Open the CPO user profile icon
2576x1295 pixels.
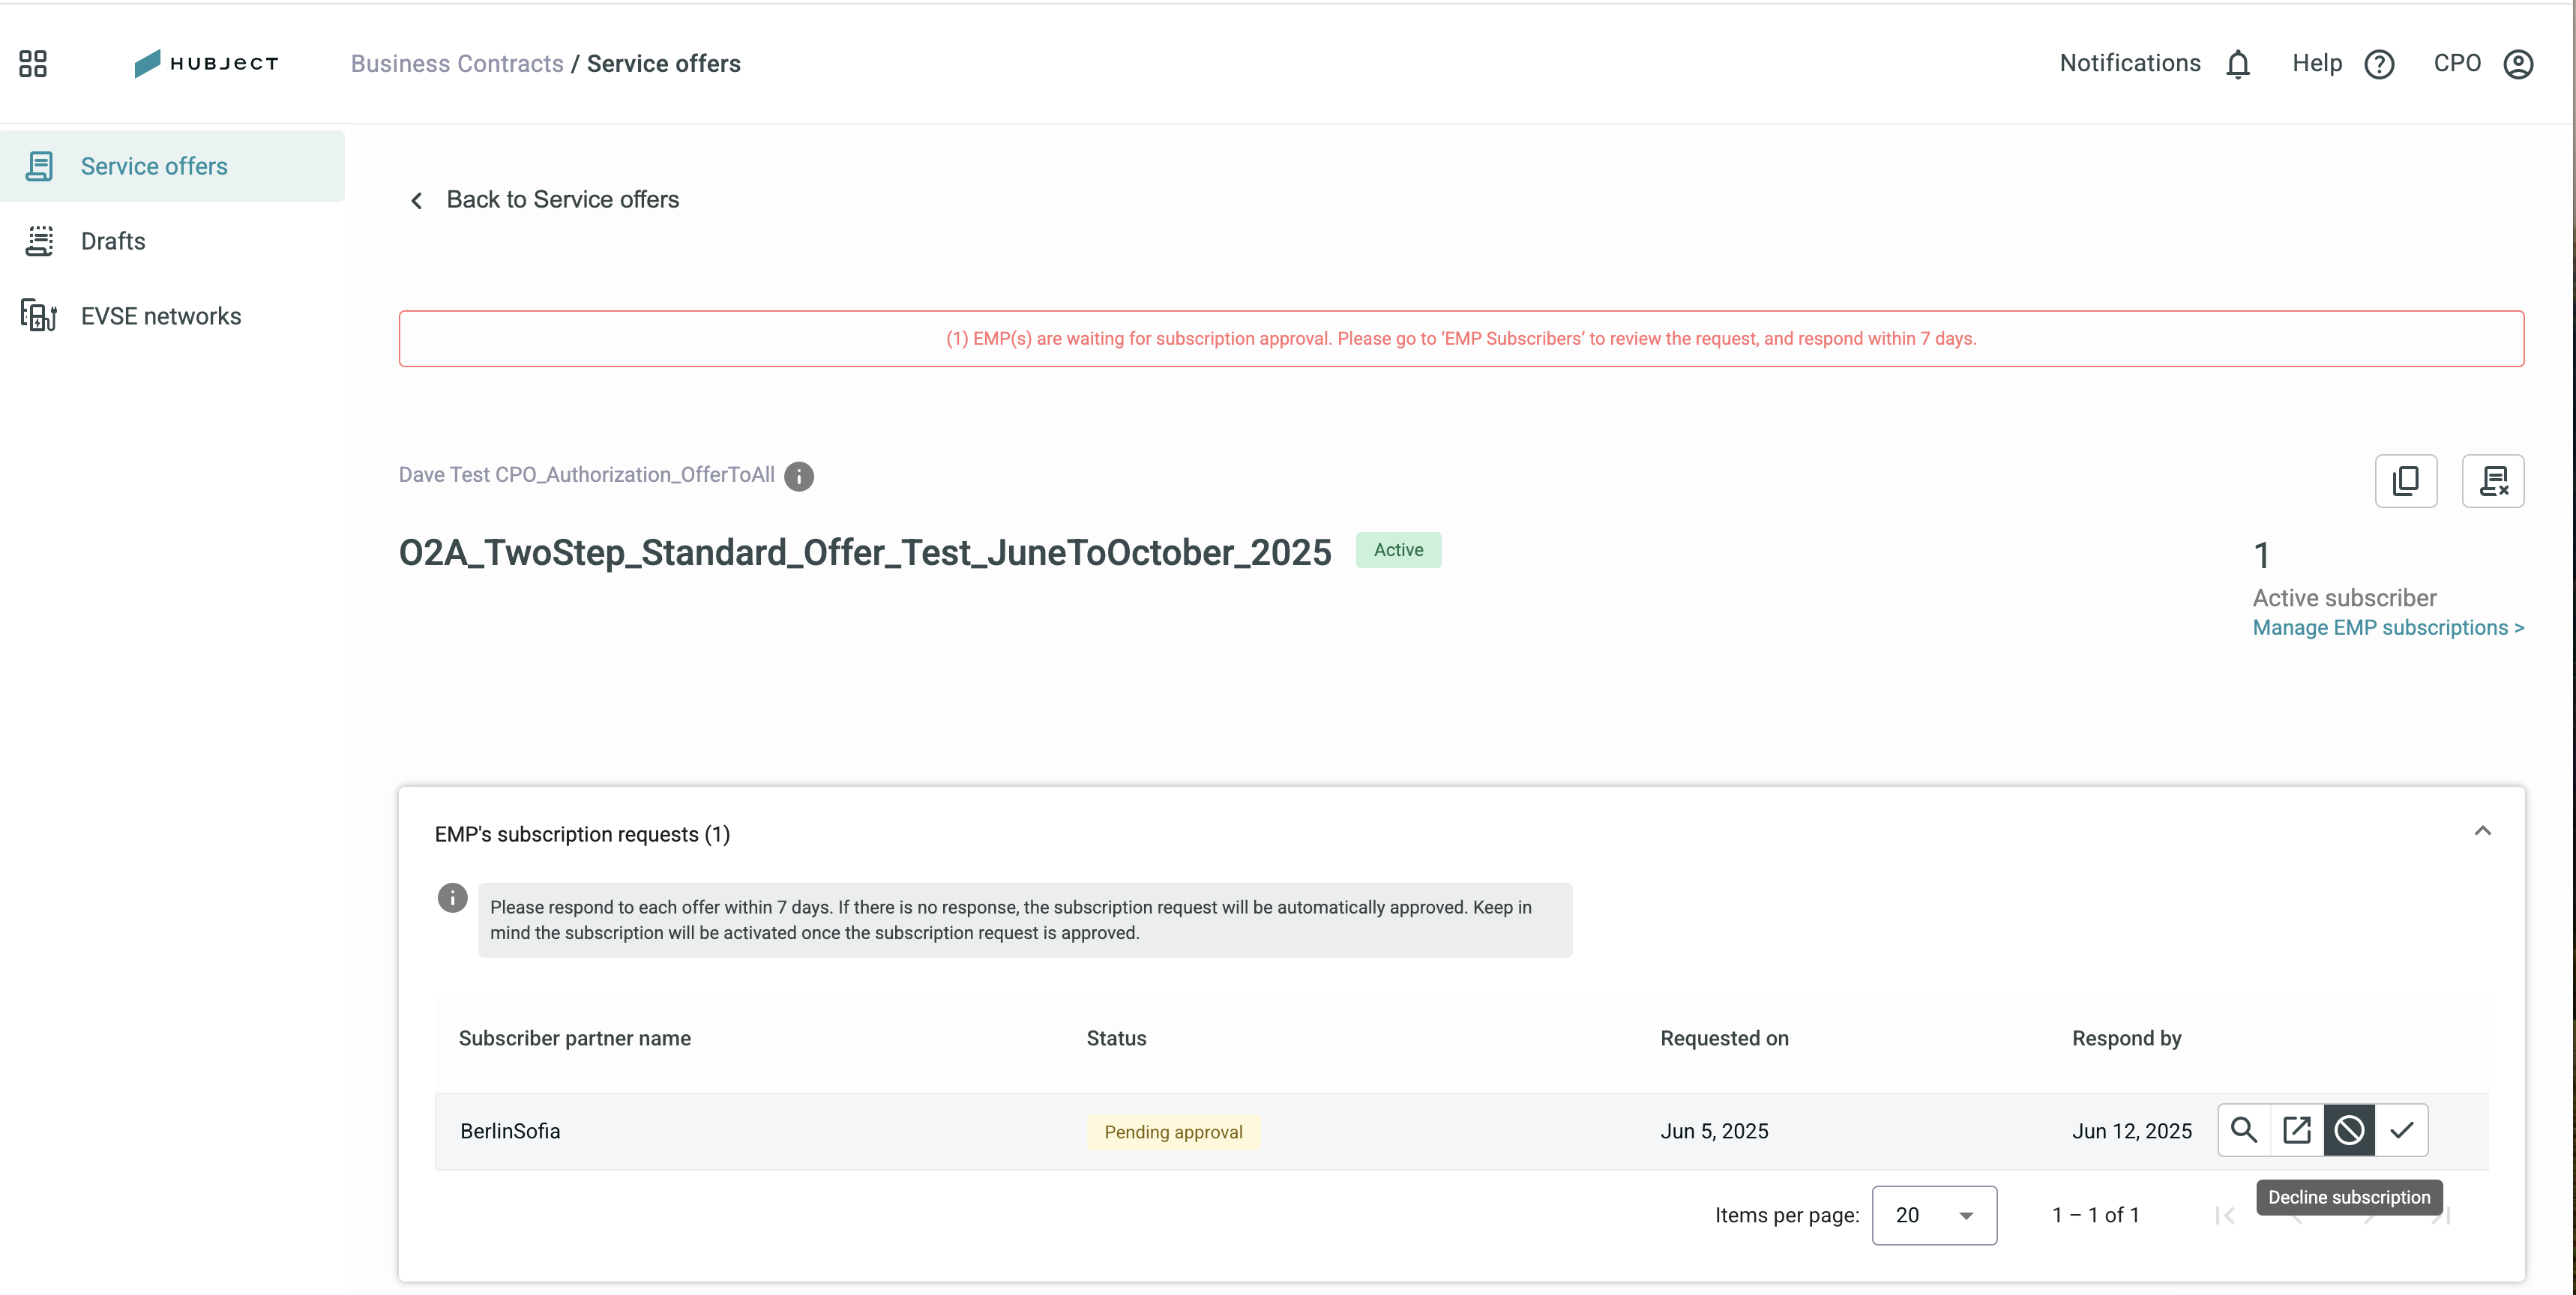click(2518, 64)
